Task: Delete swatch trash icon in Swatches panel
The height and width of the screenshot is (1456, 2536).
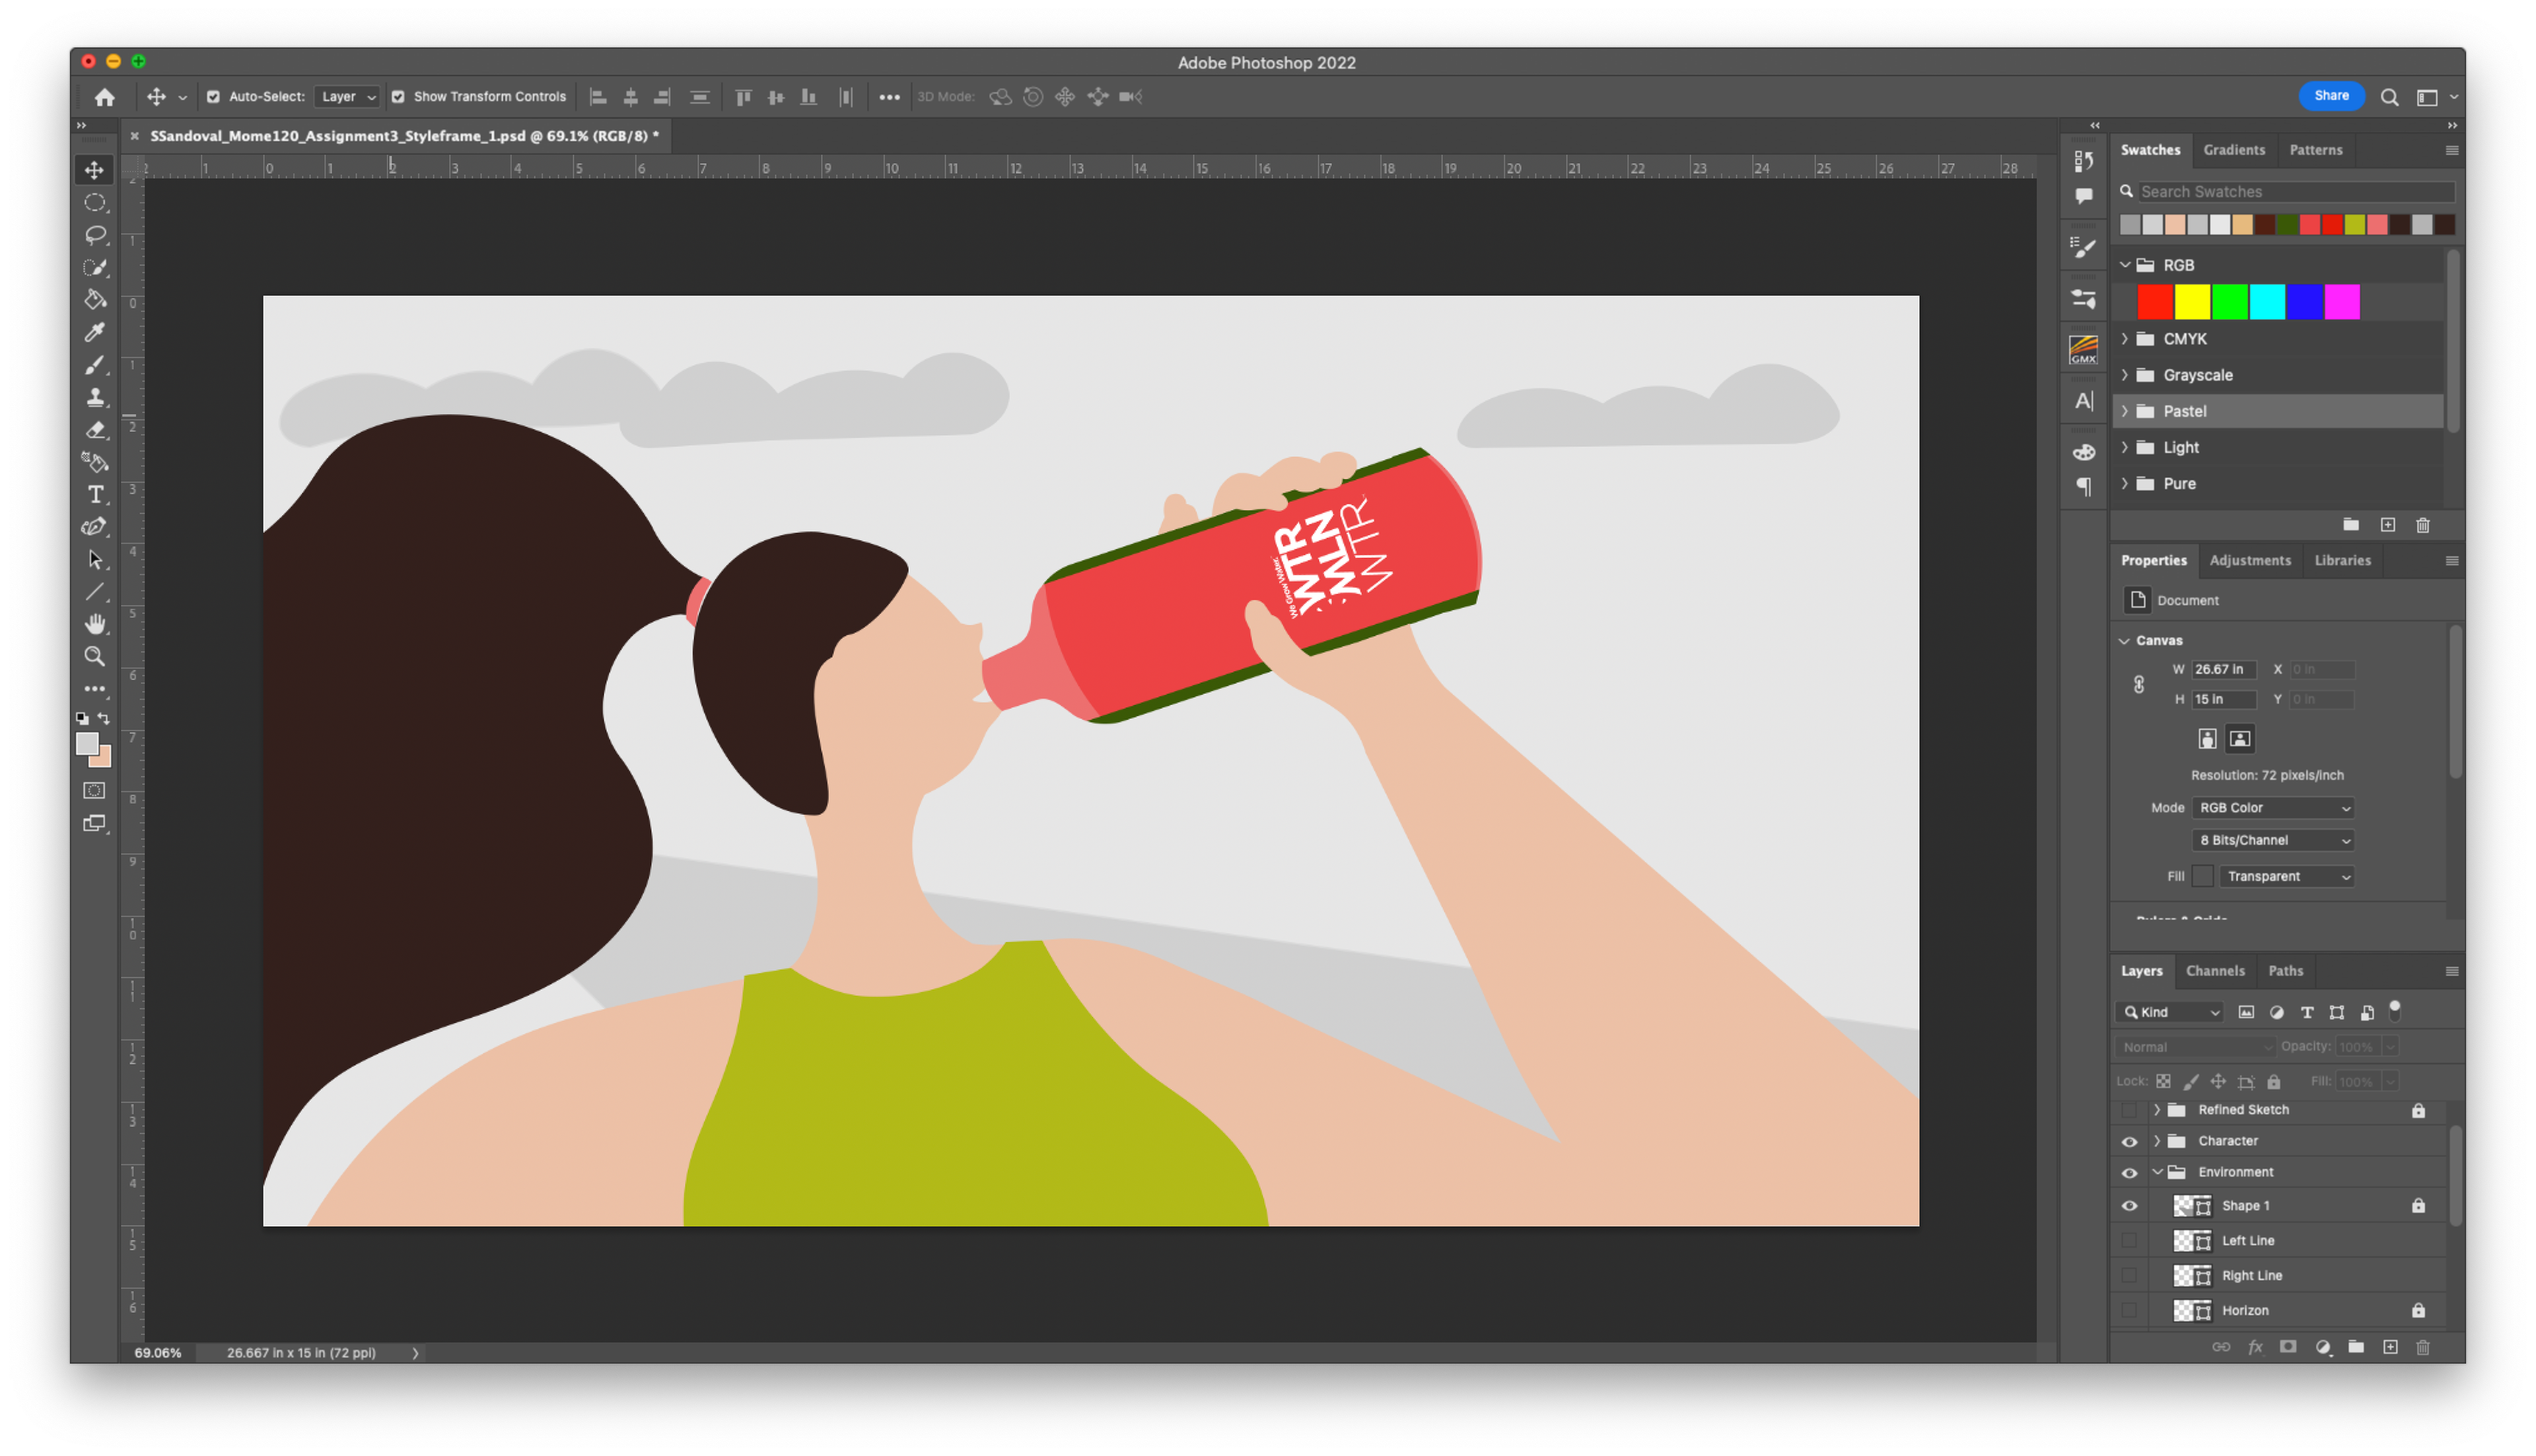Action: [x=2422, y=525]
